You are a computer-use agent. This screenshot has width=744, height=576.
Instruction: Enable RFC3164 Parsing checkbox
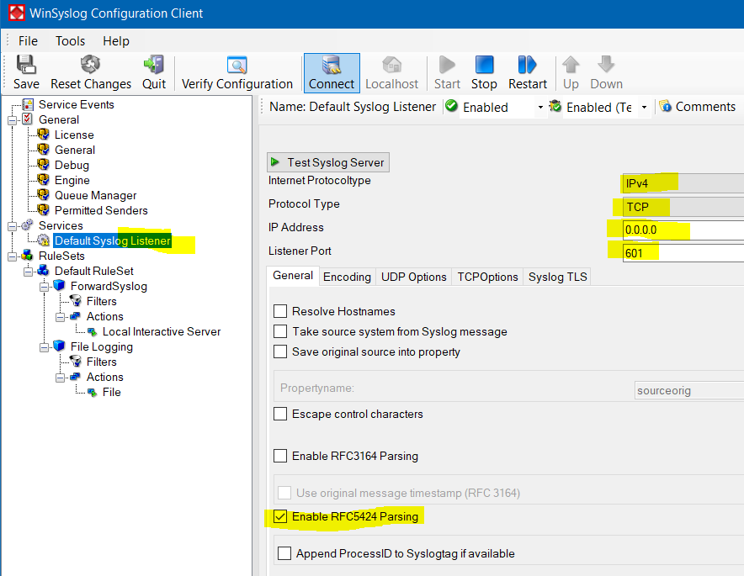(x=280, y=456)
